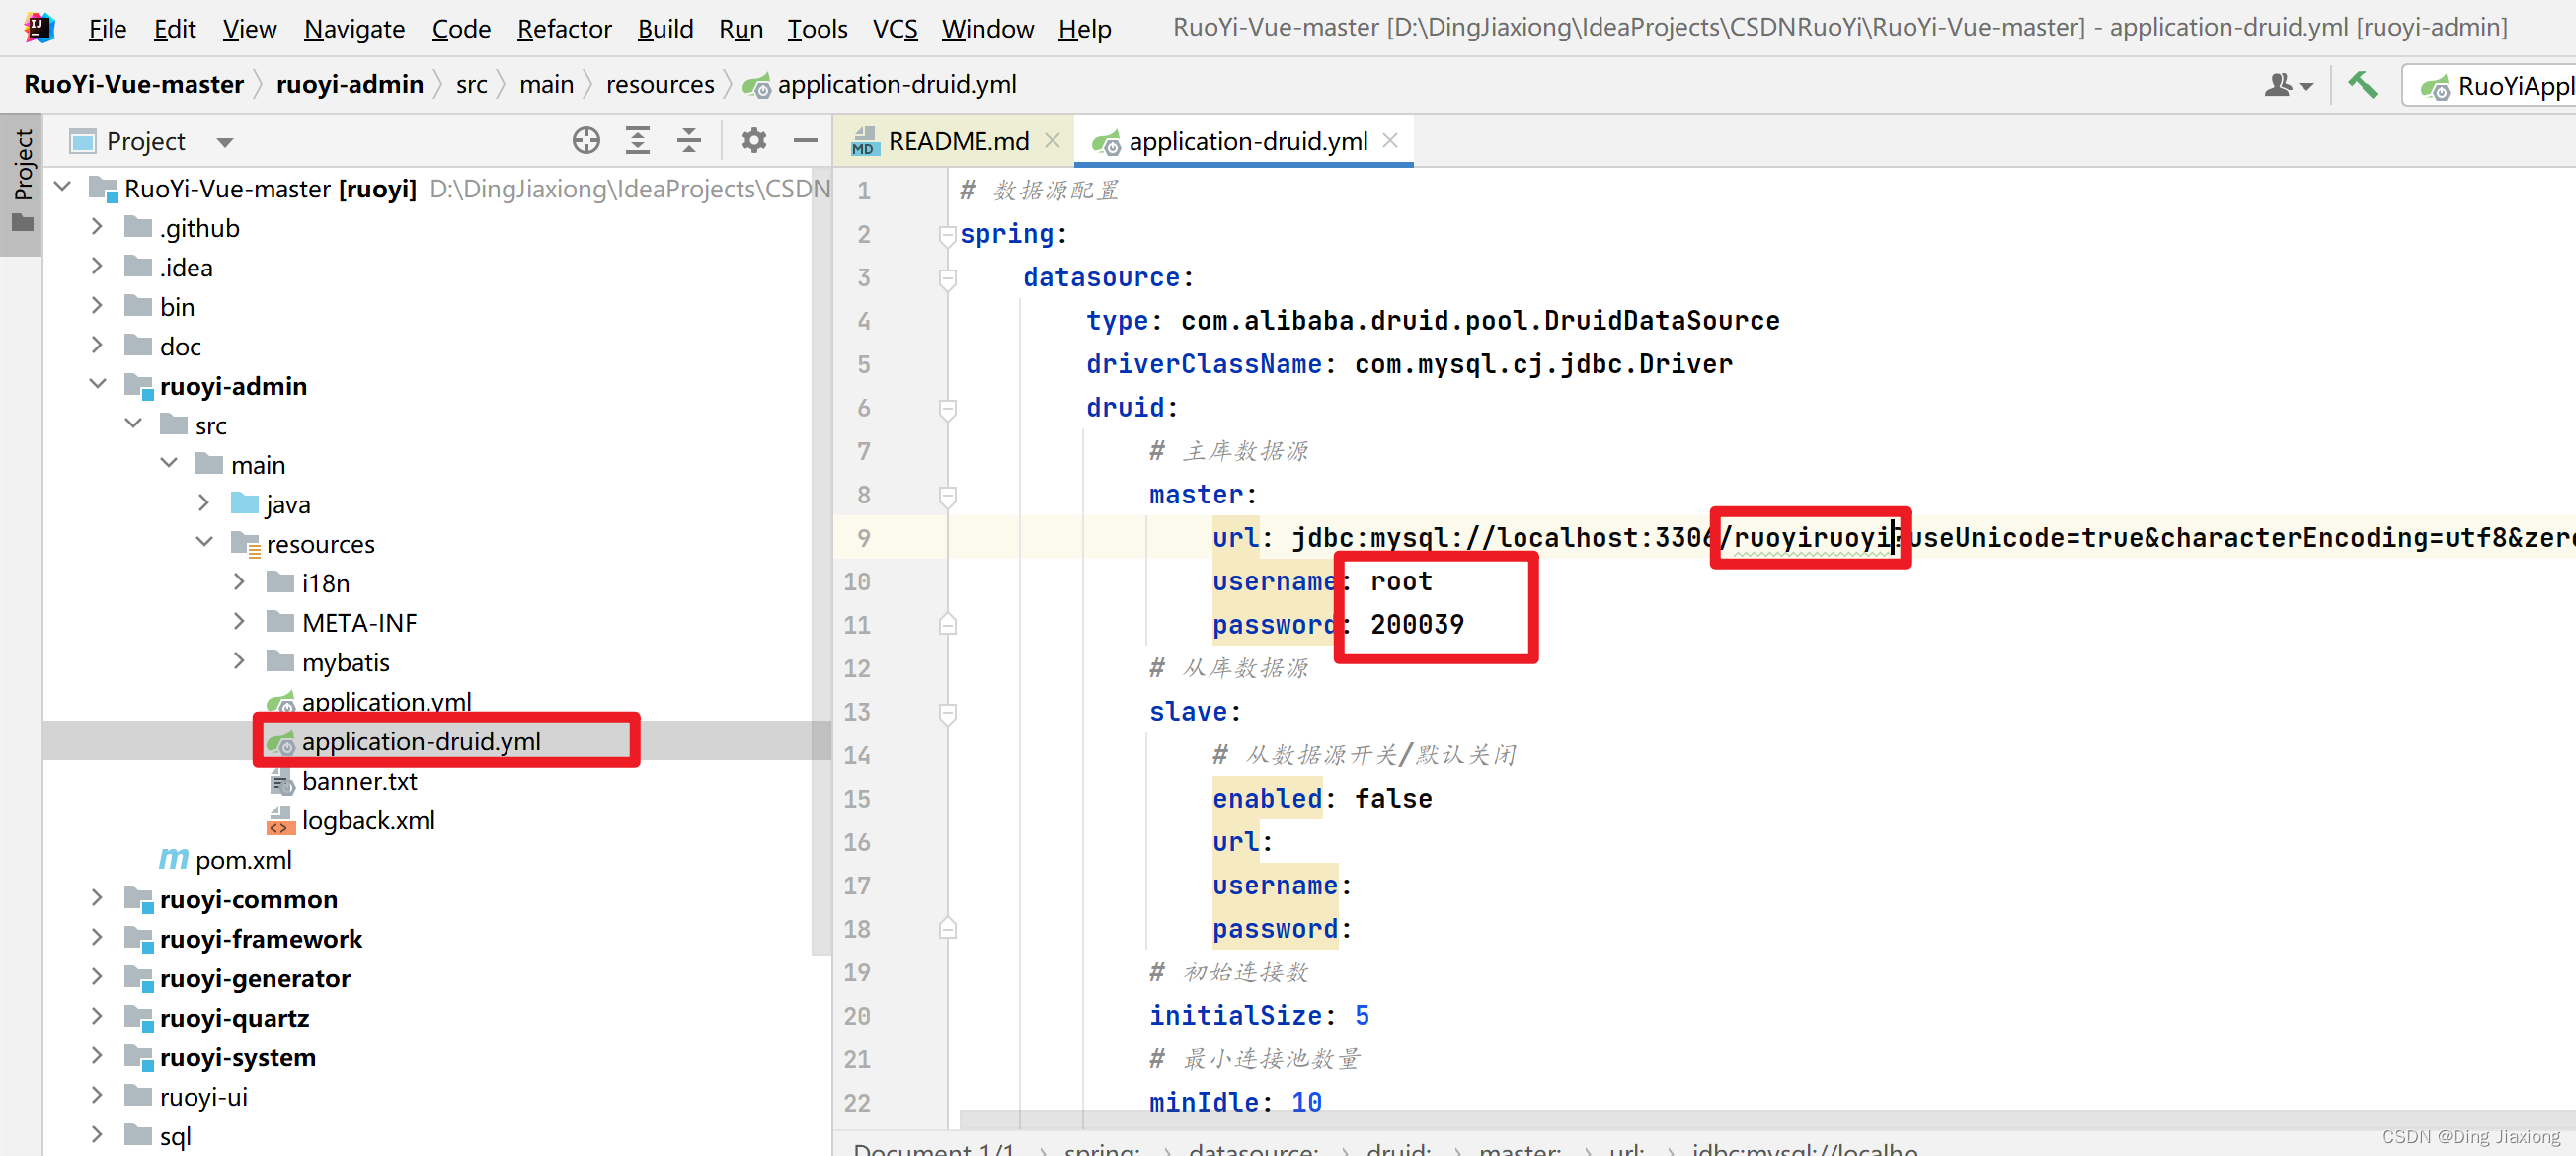Click the resources breadcrumb in navigation bar
The image size is (2576, 1156).
659,85
